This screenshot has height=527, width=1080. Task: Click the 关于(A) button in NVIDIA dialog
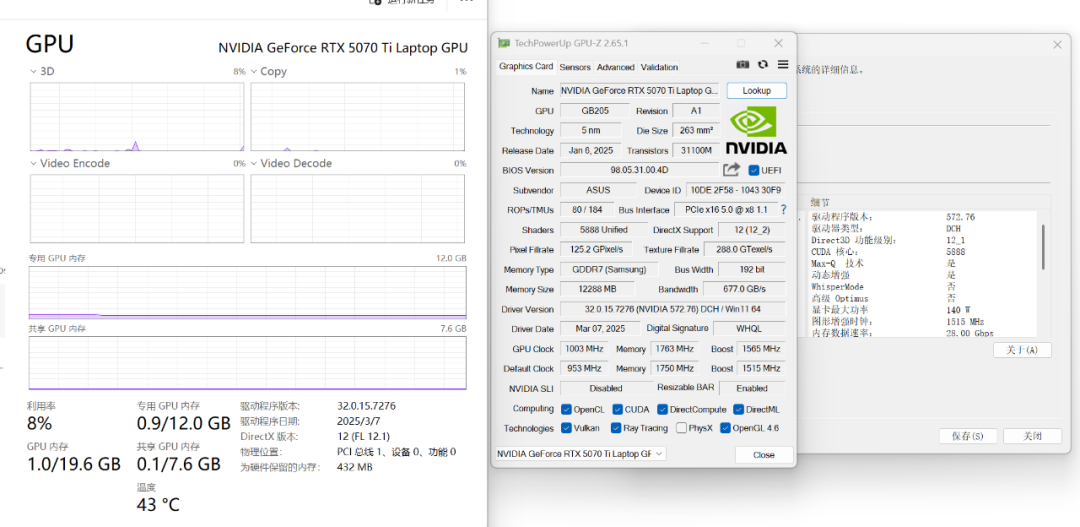pyautogui.click(x=1022, y=350)
